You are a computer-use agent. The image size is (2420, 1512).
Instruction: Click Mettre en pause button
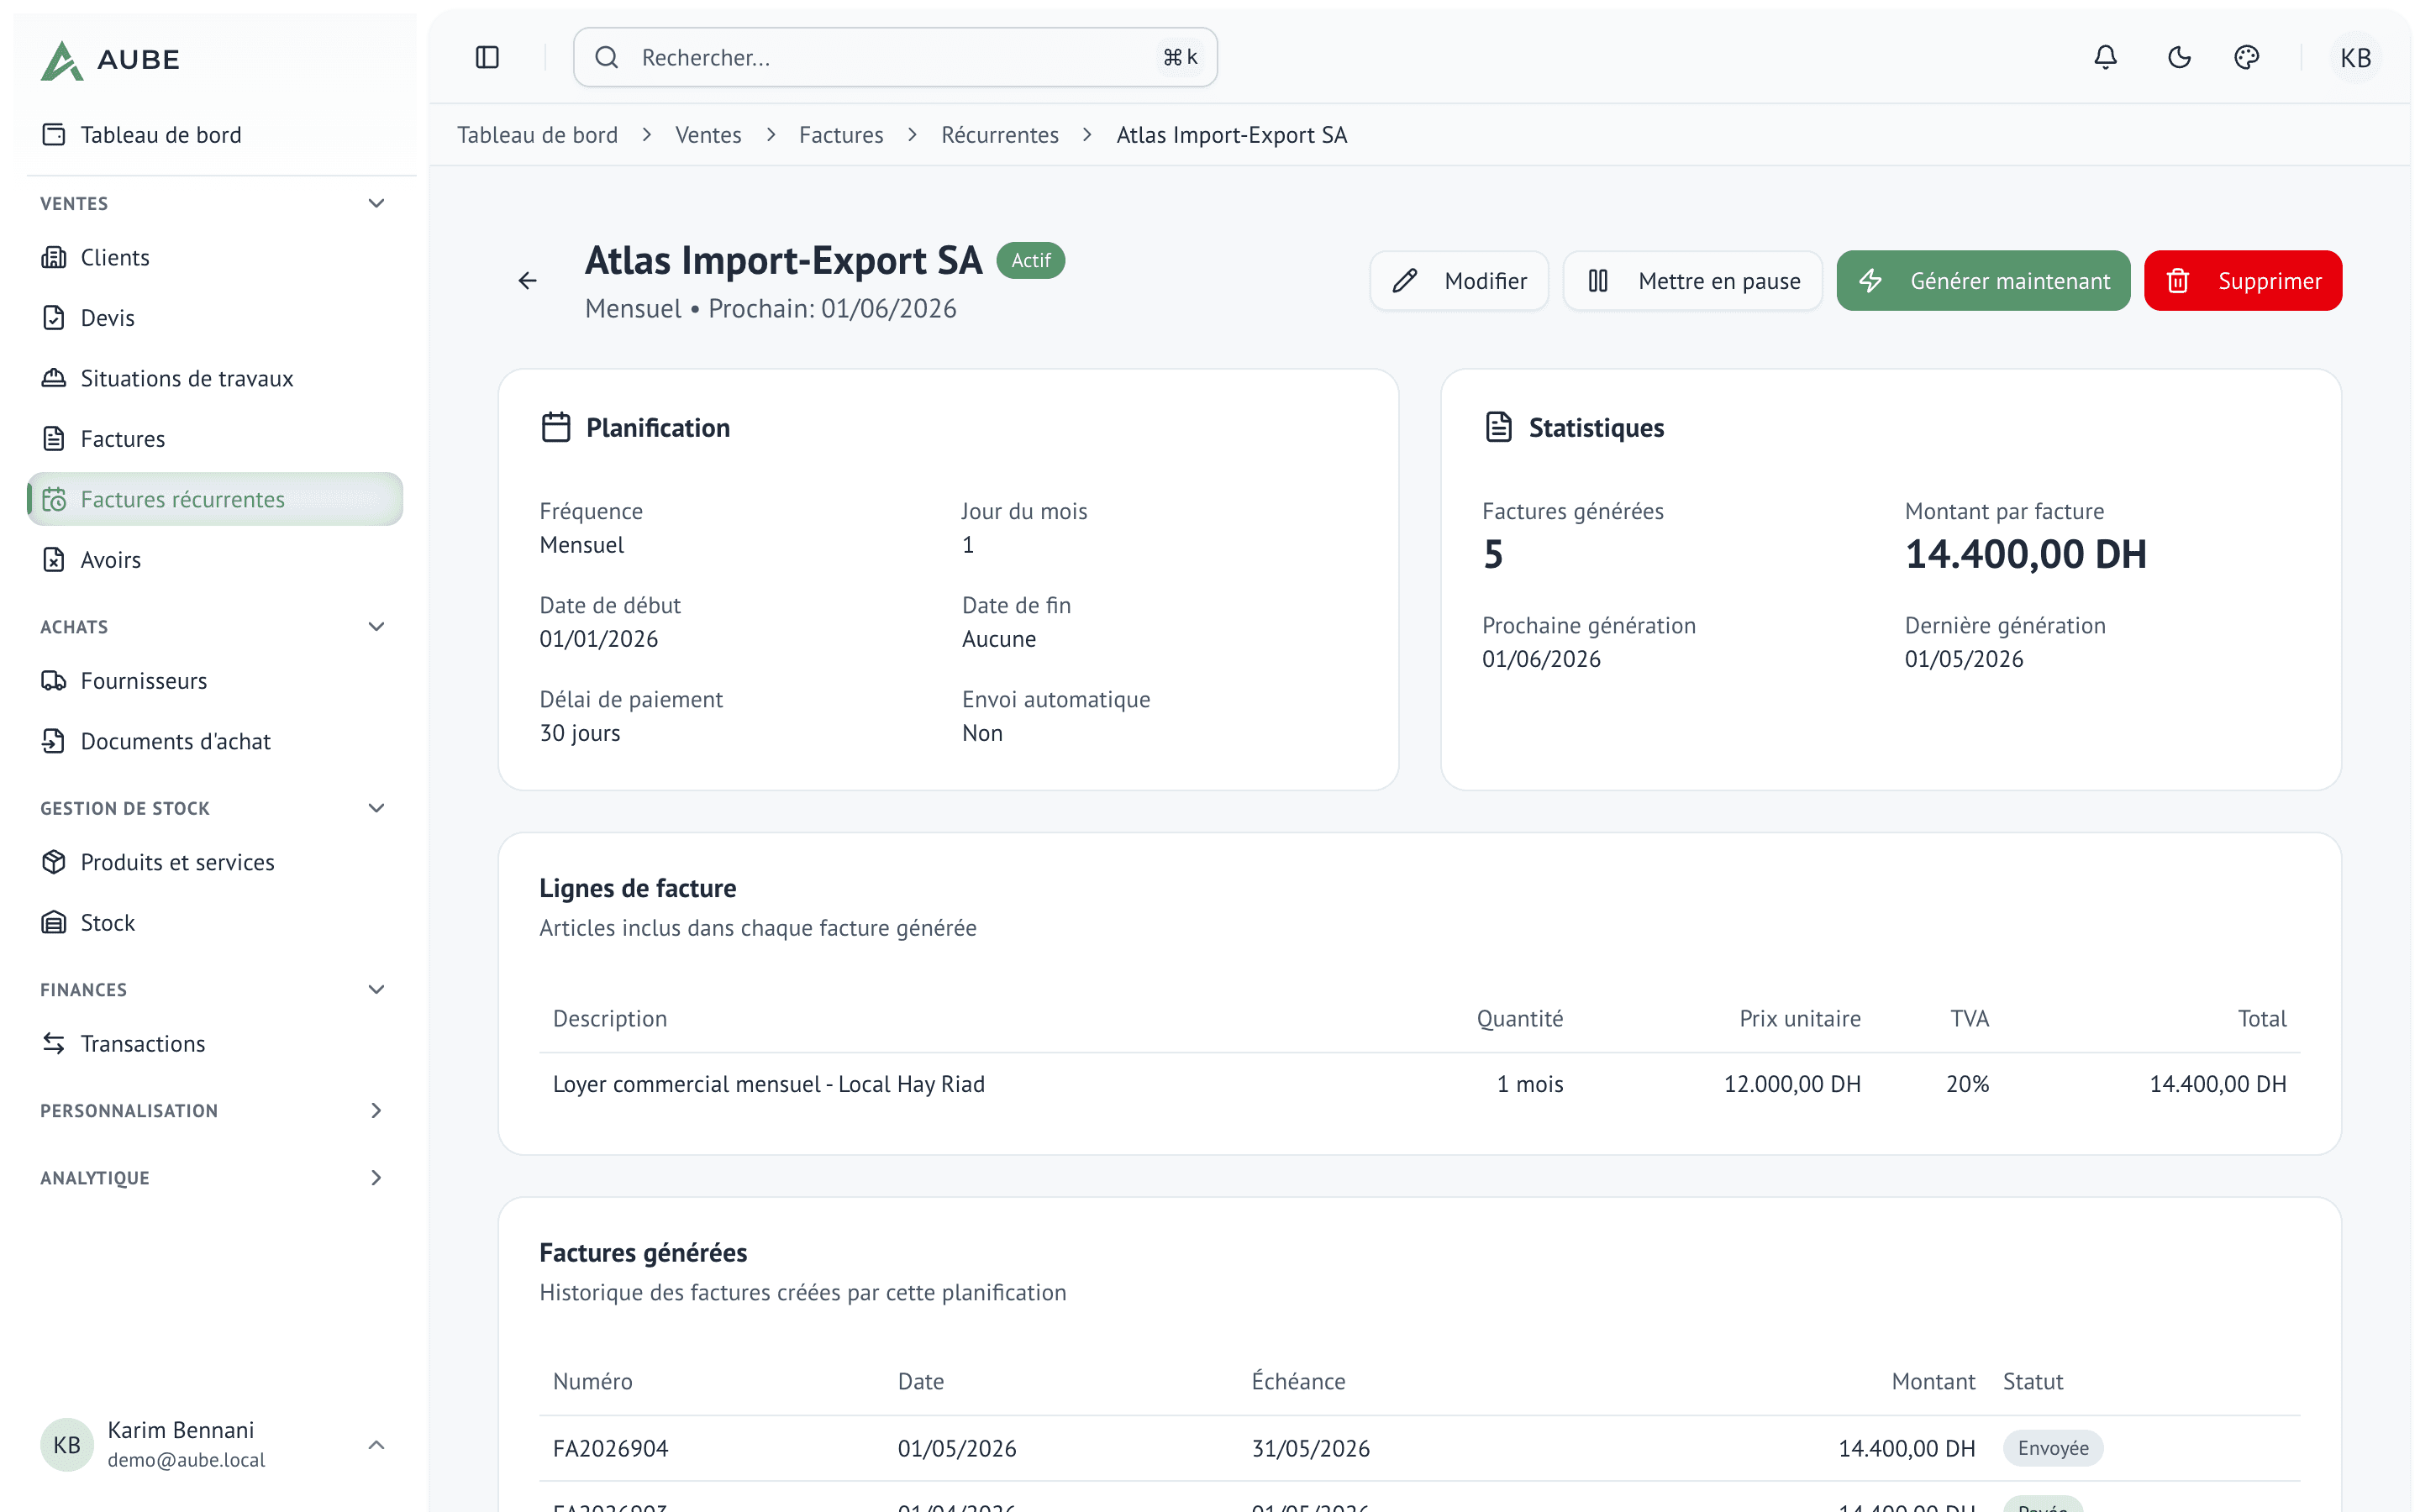pos(1693,281)
